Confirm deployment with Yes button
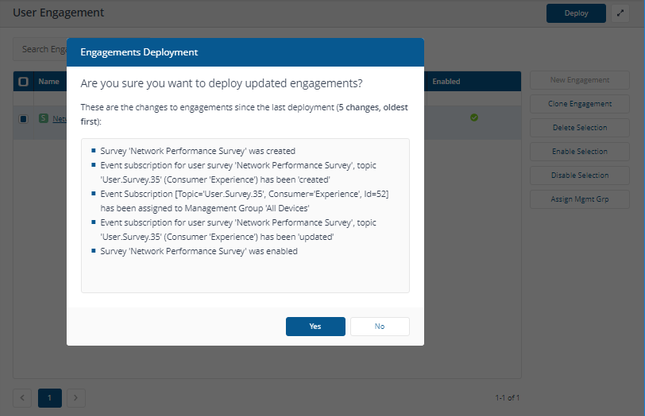 (x=316, y=326)
